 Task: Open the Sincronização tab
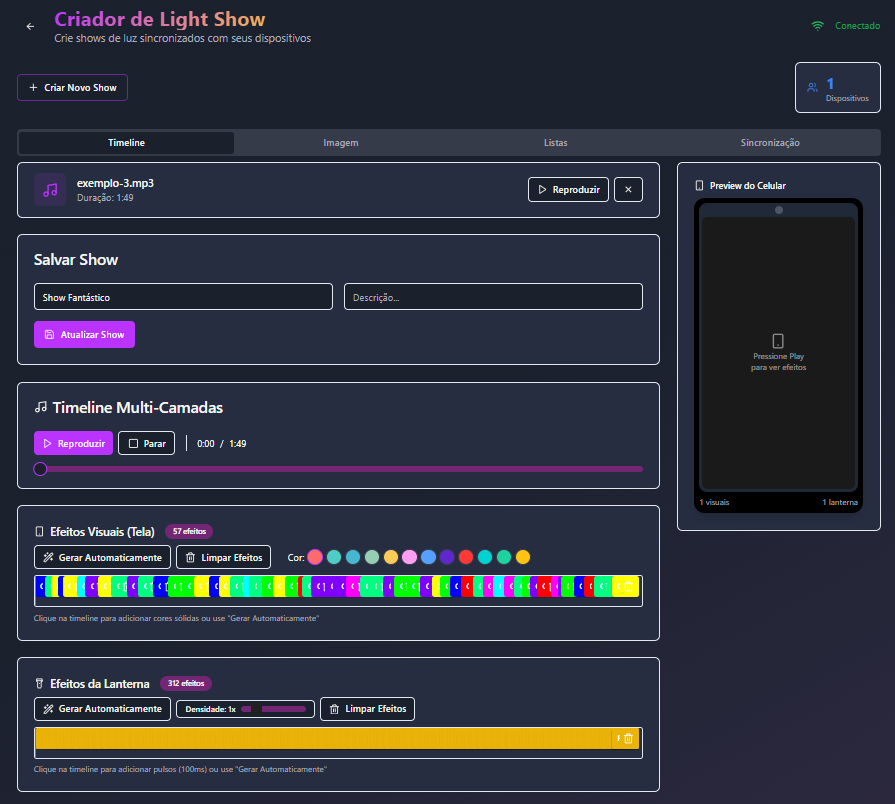[770, 143]
